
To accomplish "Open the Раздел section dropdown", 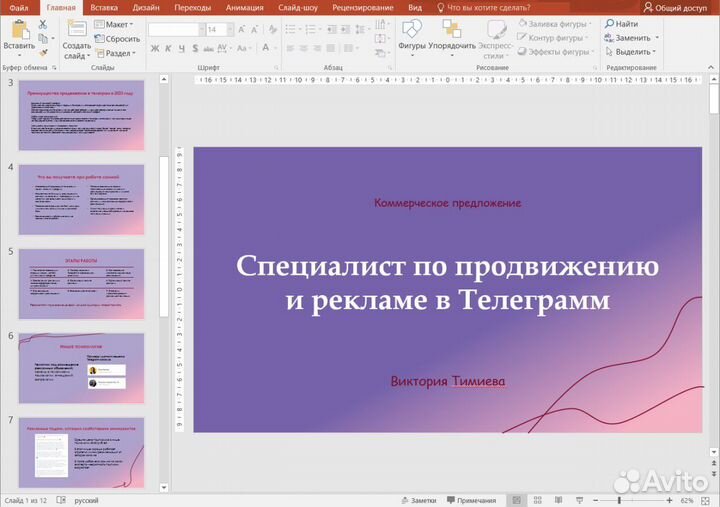I will click(116, 53).
